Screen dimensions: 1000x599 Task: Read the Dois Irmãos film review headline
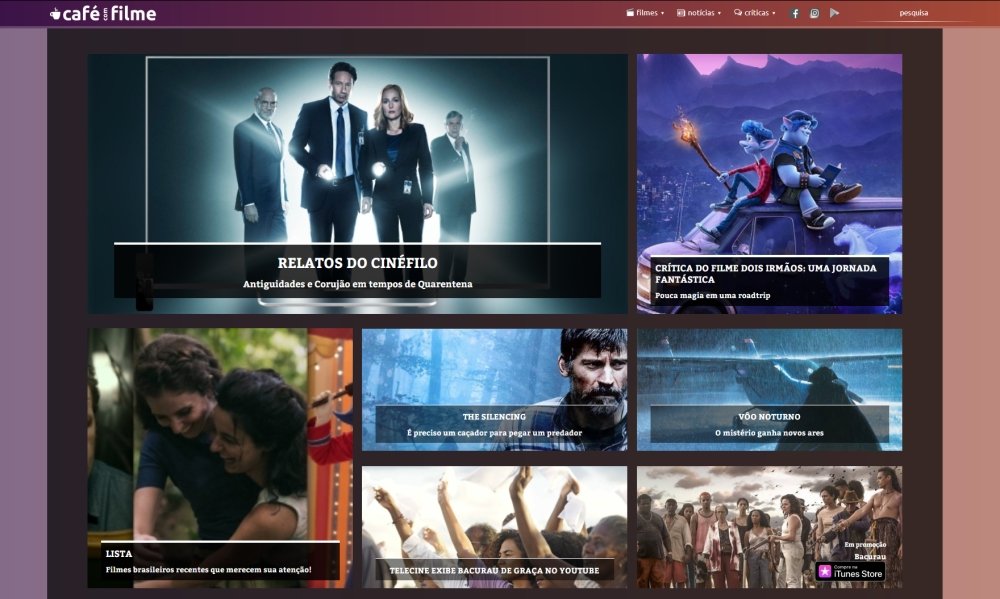(766, 273)
